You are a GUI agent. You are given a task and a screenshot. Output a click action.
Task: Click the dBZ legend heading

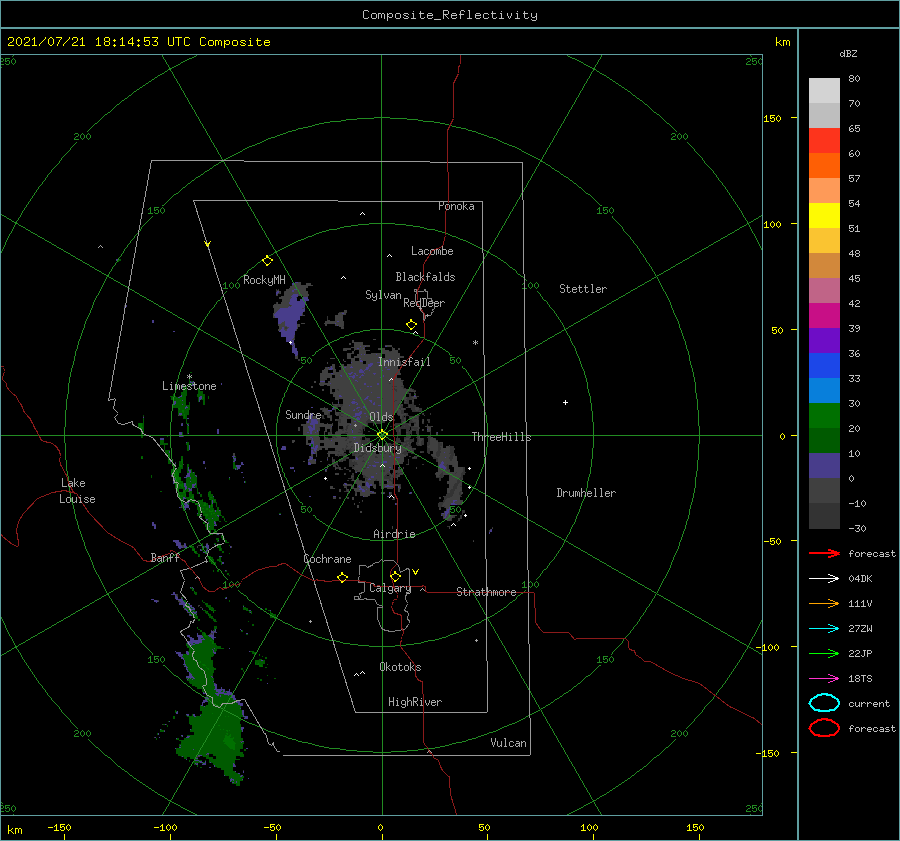tap(848, 53)
